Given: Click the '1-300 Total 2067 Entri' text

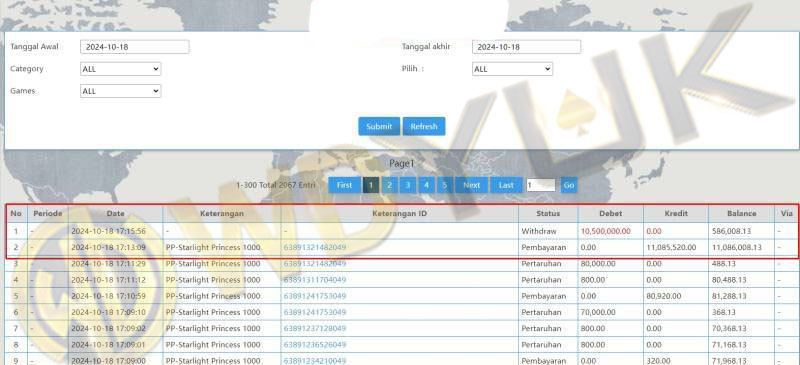Looking at the screenshot, I should pyautogui.click(x=276, y=185).
